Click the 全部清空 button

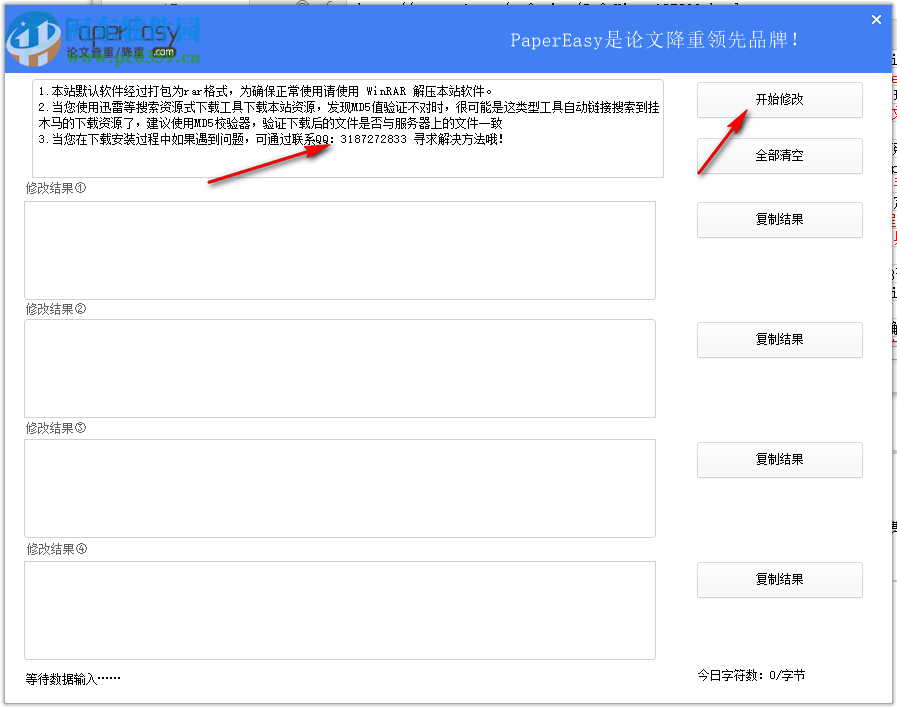click(779, 156)
